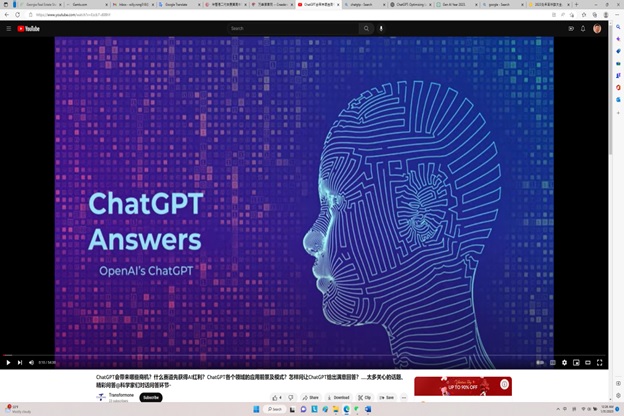Open a new browser tab

tap(576, 4)
